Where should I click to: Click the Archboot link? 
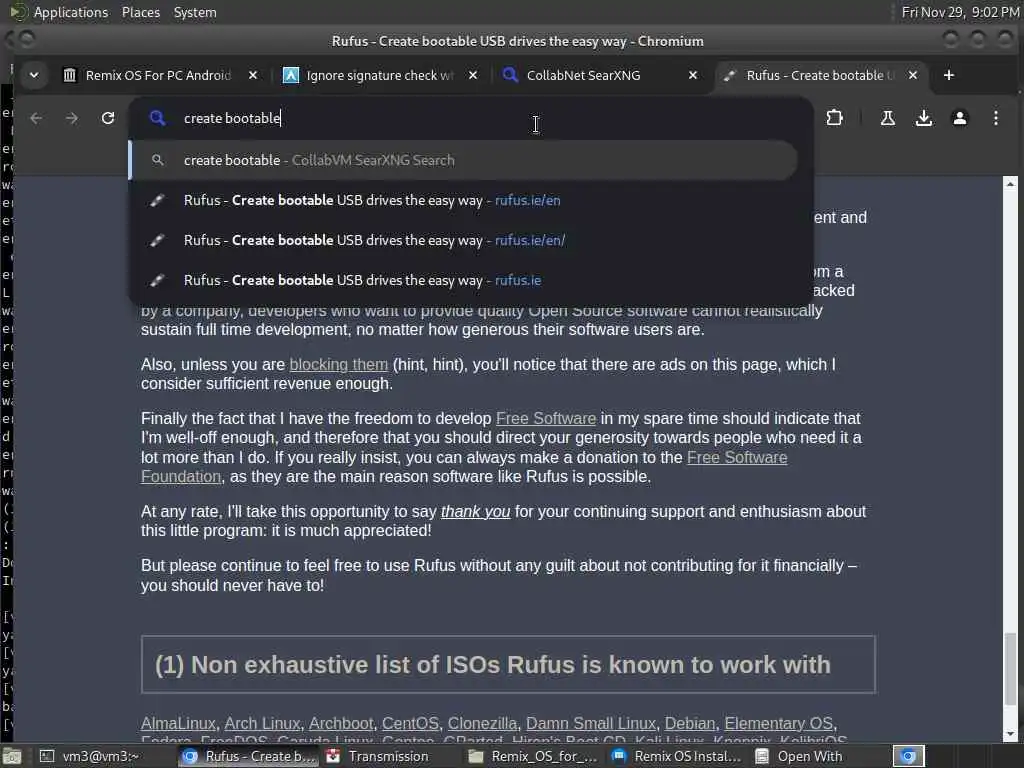click(341, 724)
